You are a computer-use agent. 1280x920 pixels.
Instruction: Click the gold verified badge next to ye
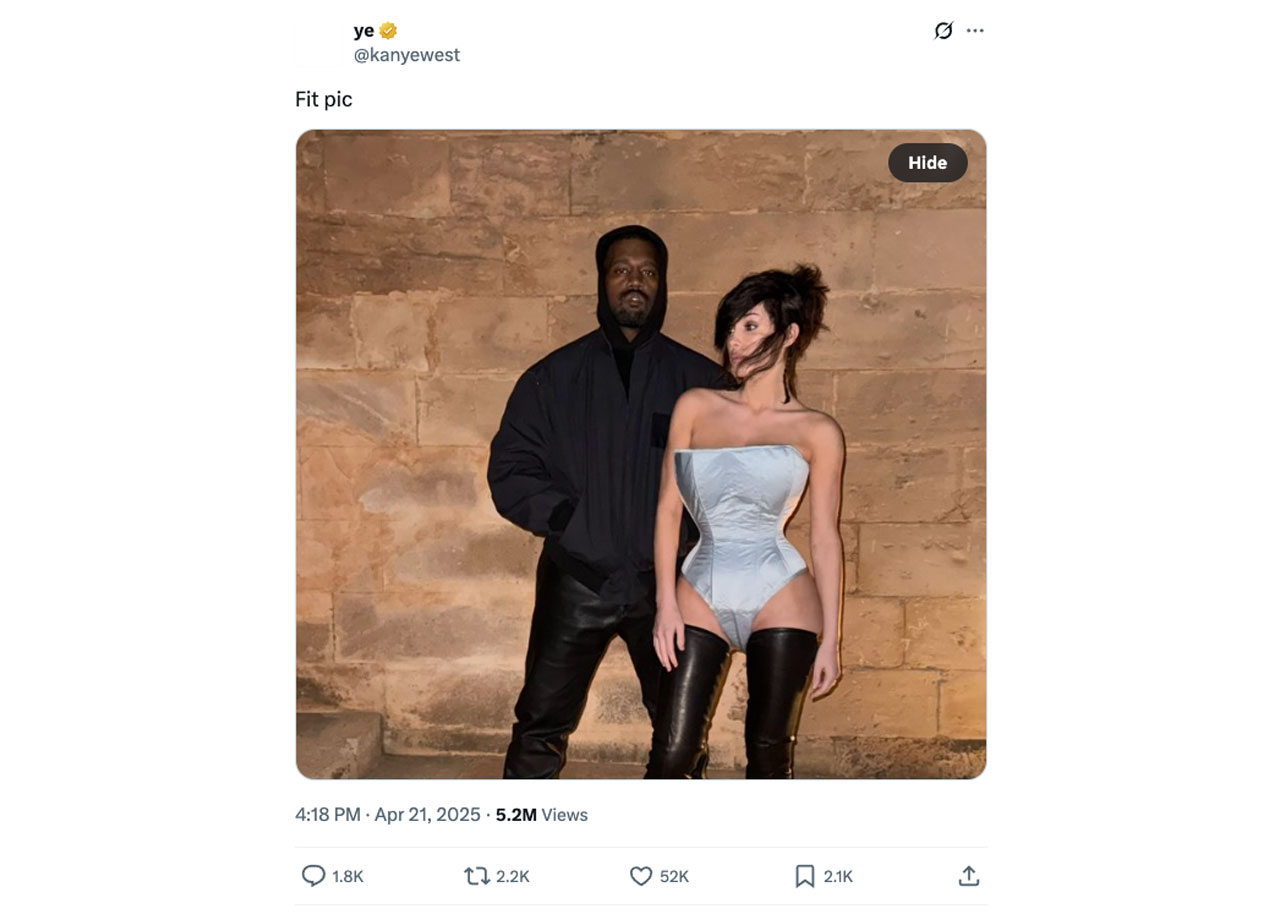(388, 31)
